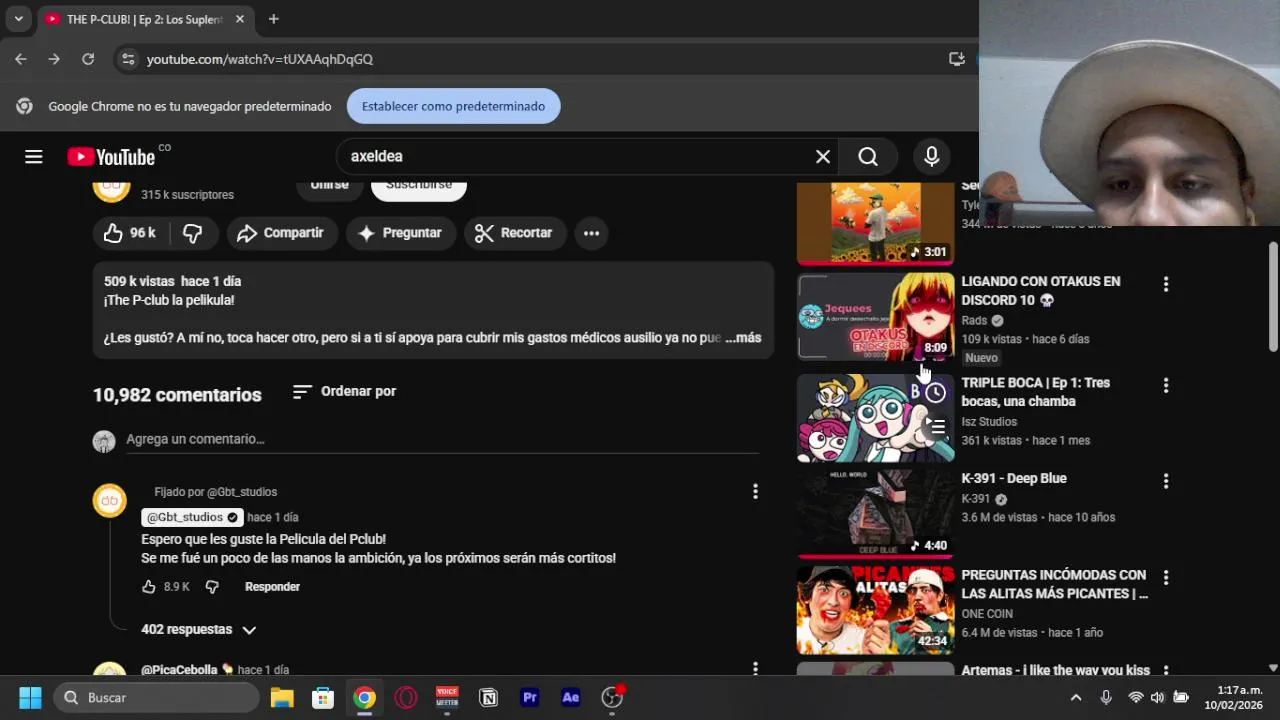Like the video with 96 k likes
Viewport: 1280px width, 720px height.
click(130, 233)
